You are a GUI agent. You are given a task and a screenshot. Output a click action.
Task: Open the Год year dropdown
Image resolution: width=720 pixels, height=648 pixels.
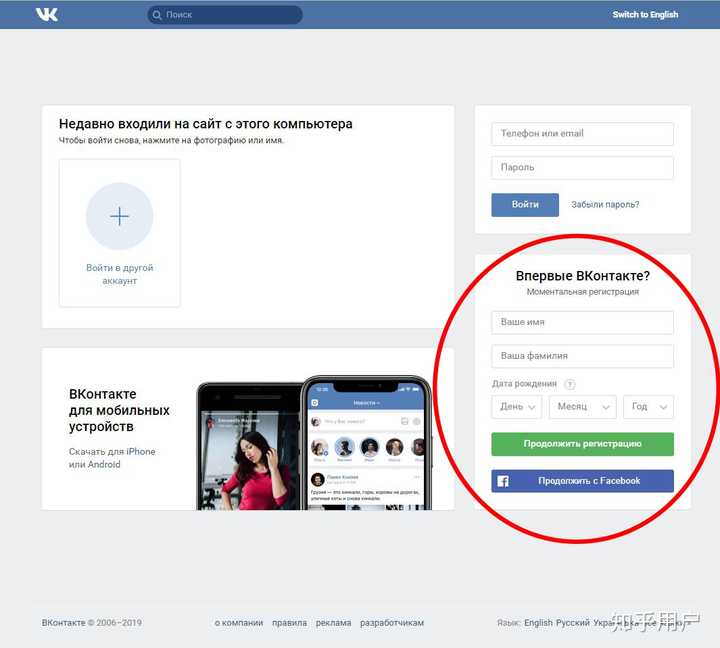click(x=648, y=407)
